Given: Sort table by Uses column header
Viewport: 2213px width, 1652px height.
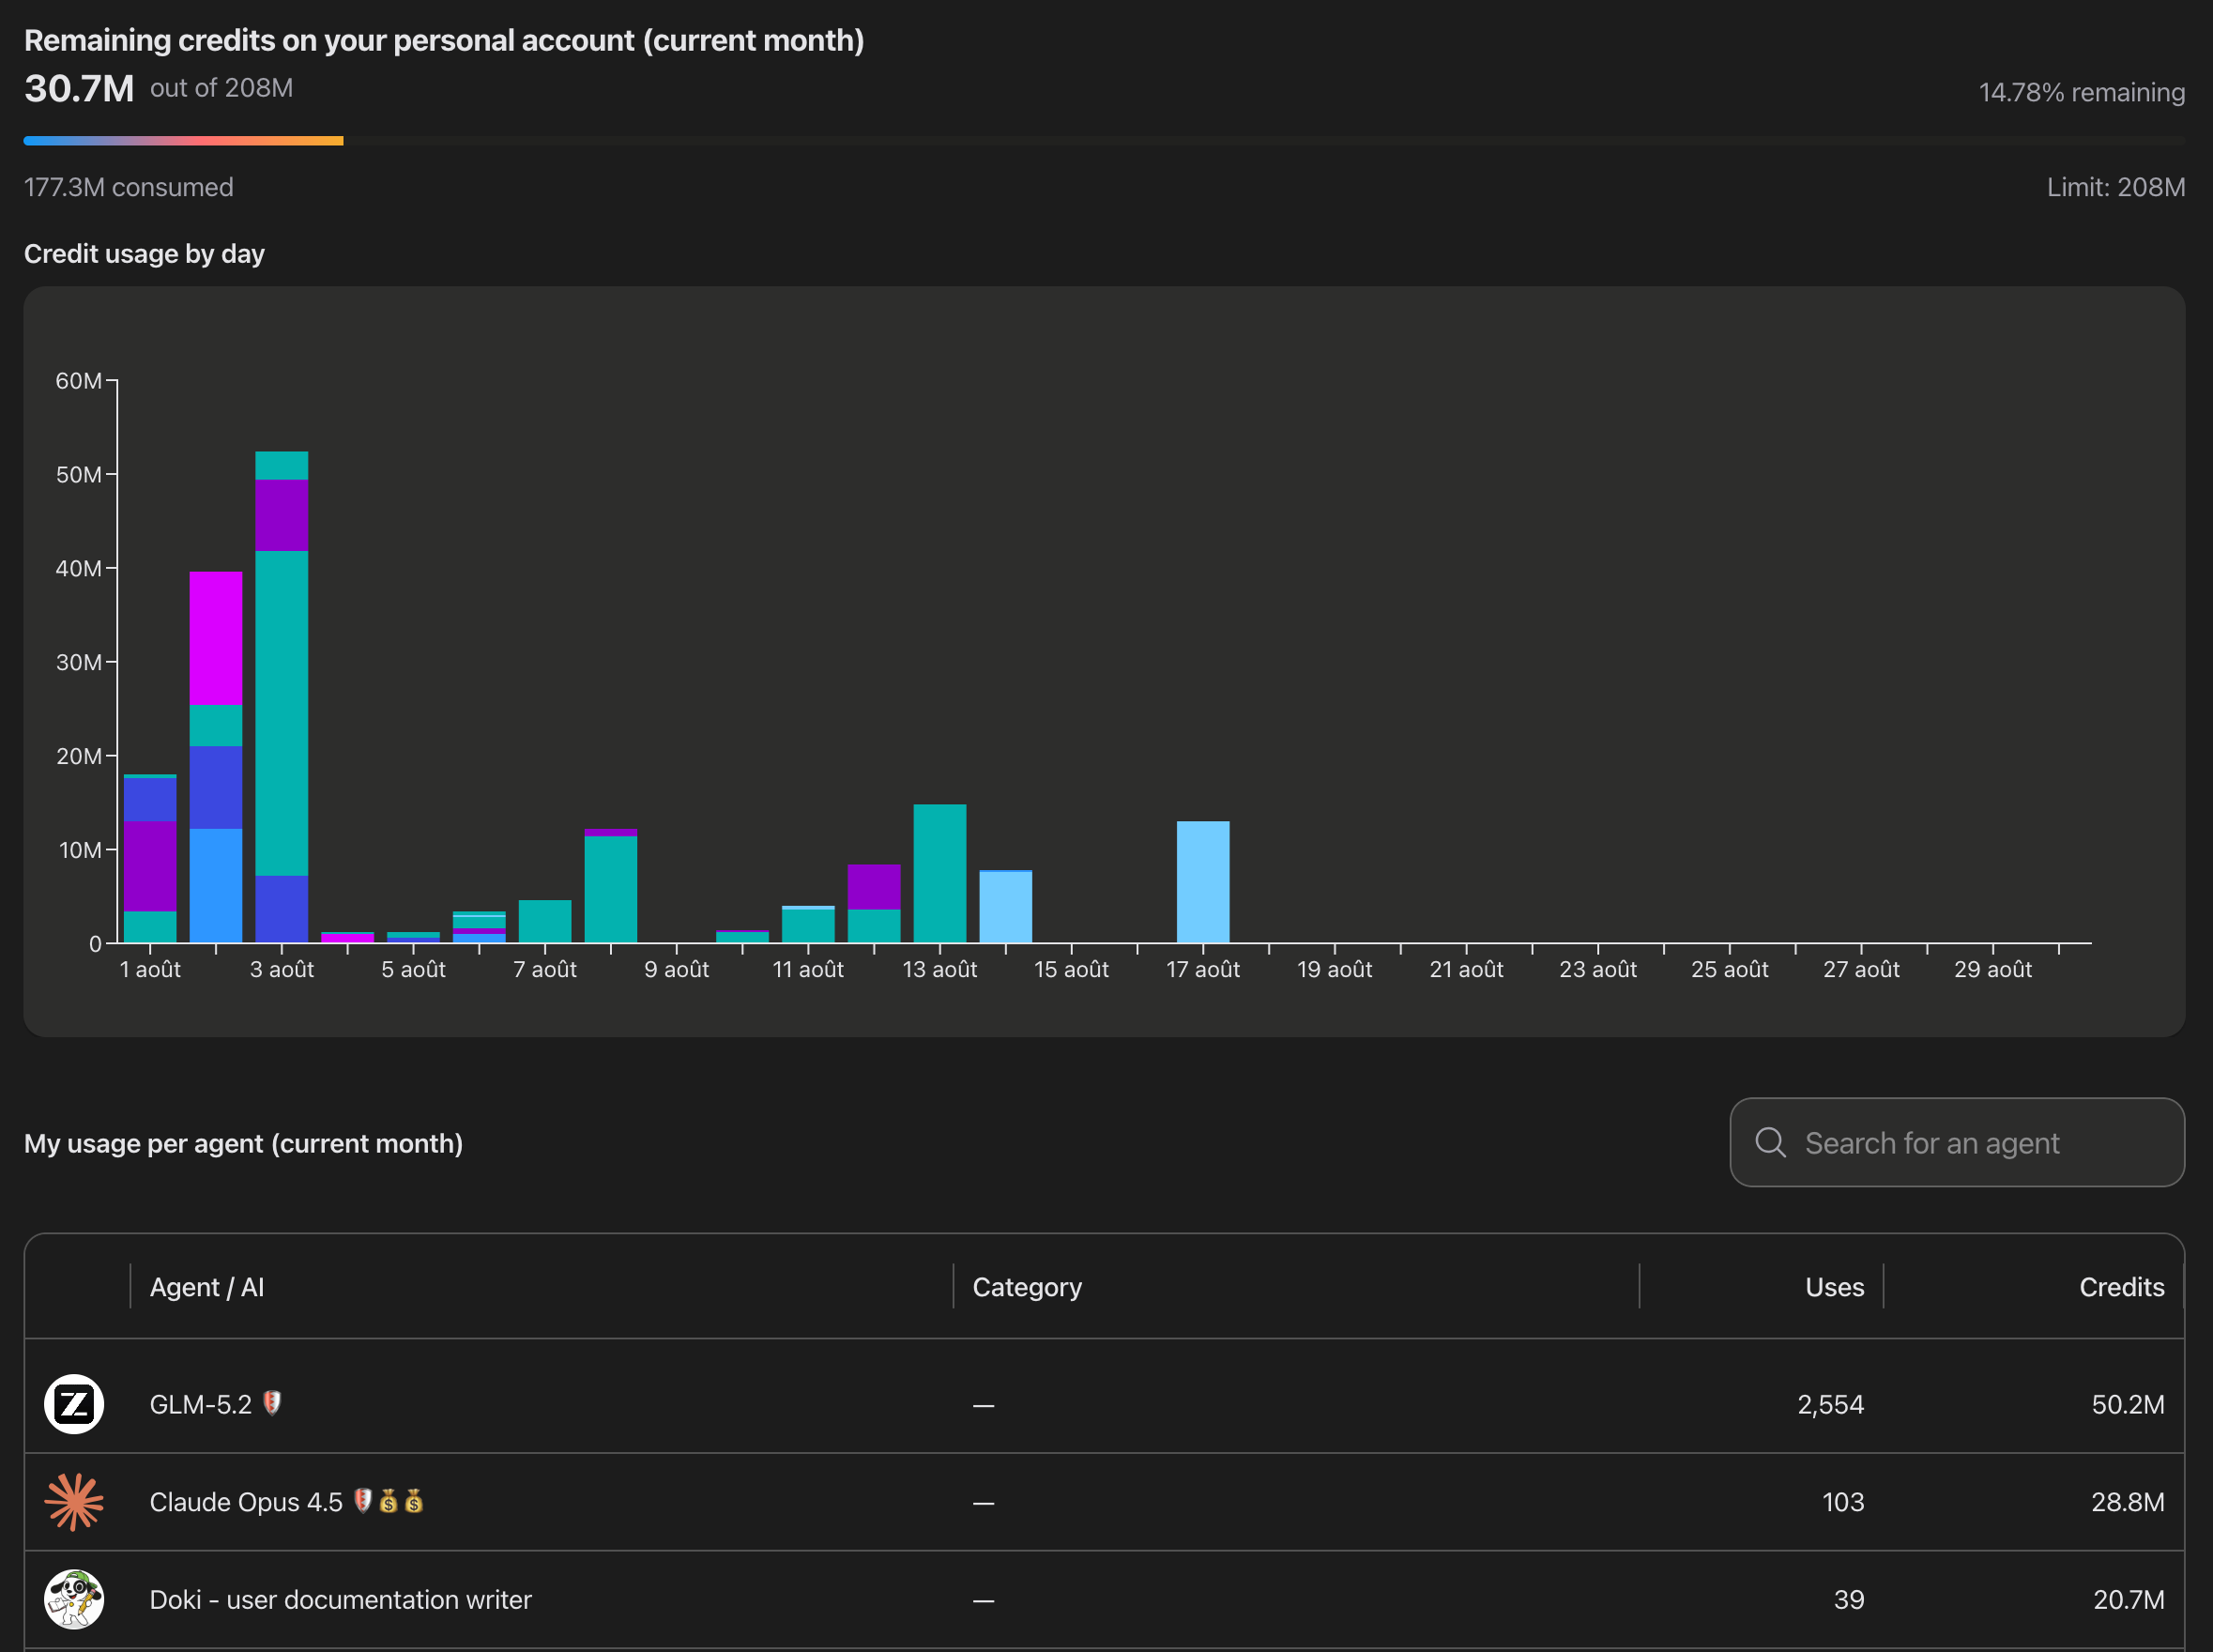Looking at the screenshot, I should 1834,1287.
